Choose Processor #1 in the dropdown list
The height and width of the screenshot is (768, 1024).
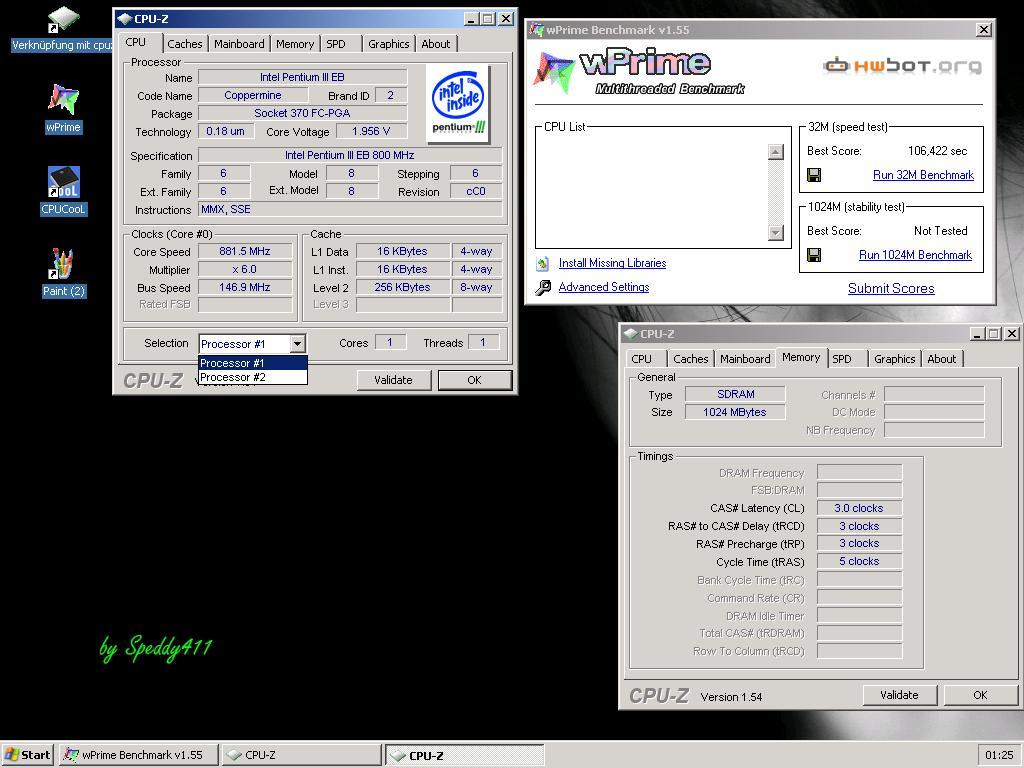(252, 363)
